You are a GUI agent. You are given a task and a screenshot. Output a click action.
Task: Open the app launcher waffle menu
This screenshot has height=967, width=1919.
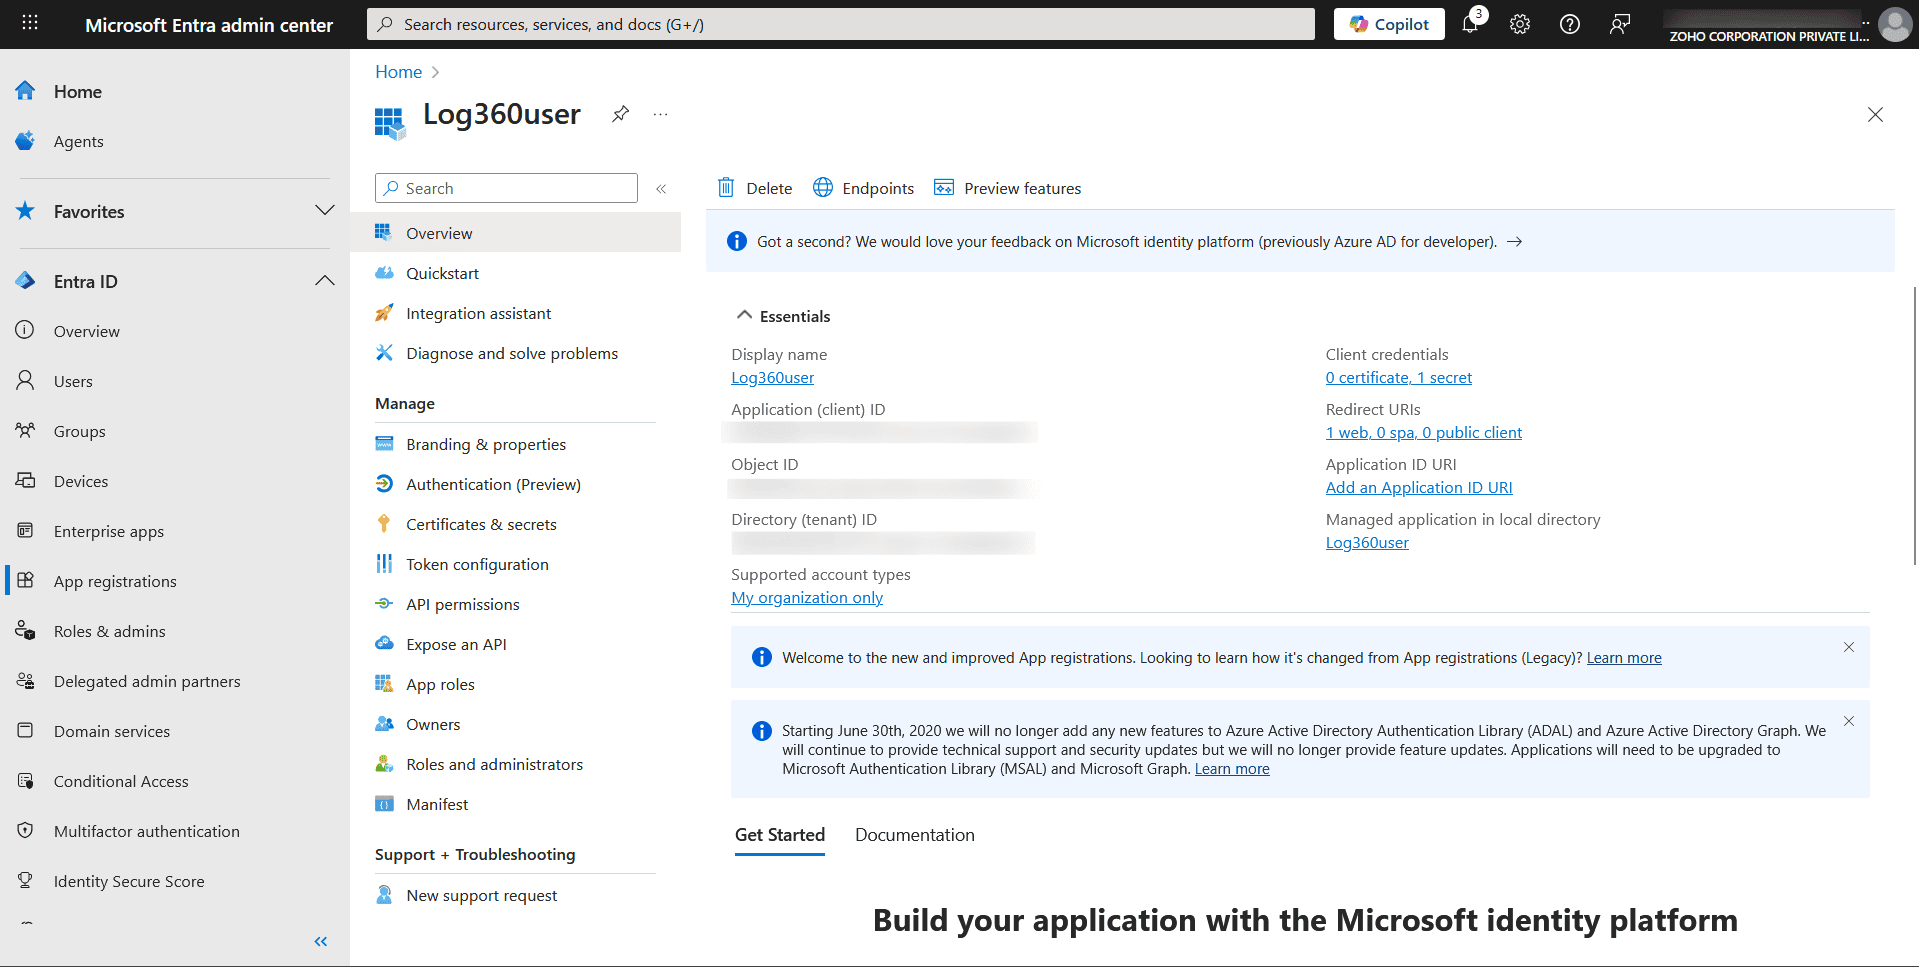coord(29,23)
